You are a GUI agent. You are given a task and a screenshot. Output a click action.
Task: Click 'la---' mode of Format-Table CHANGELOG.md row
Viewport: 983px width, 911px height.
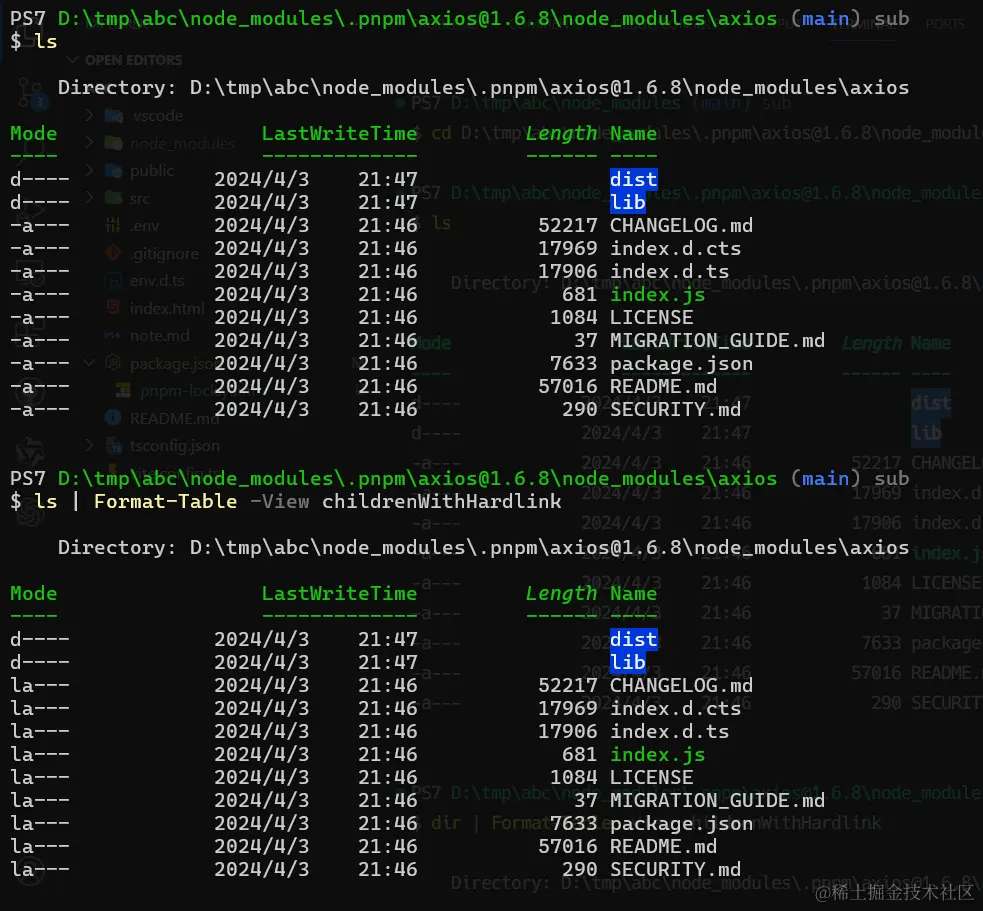pos(39,685)
